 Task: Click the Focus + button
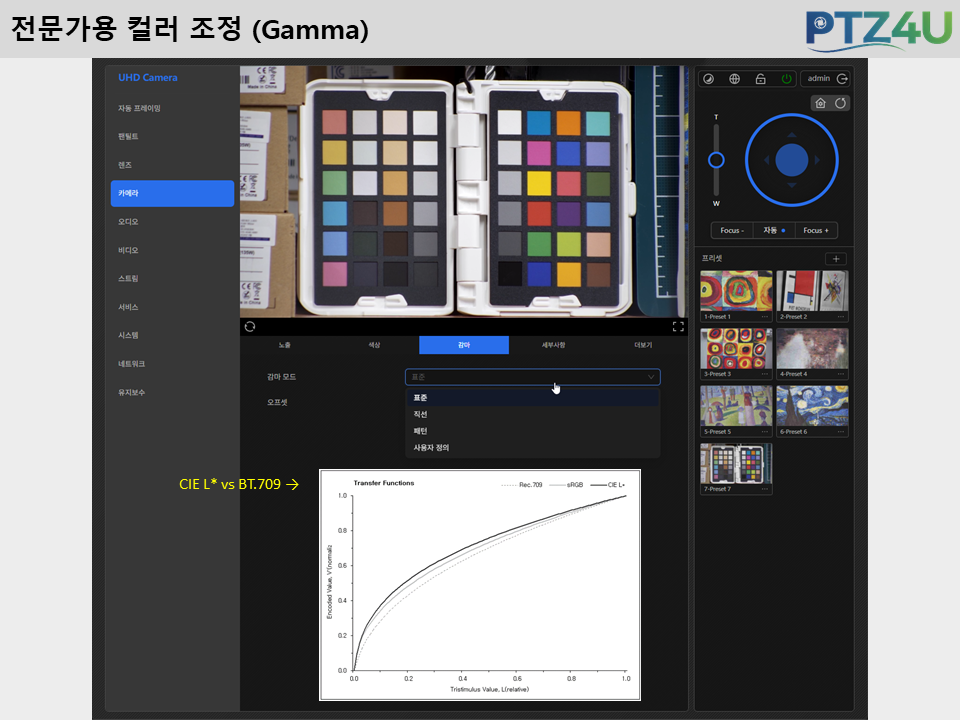tap(816, 230)
